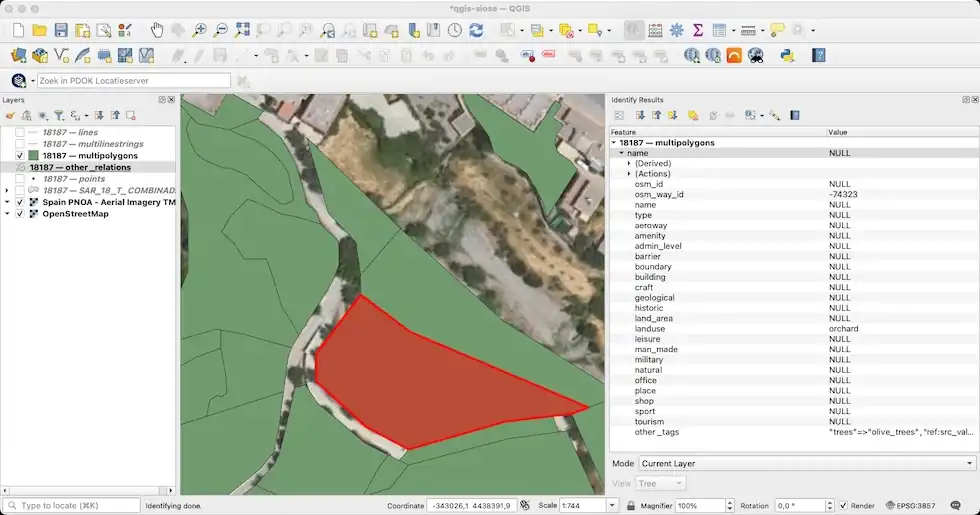Click the Filter Legend funnel icon
Image resolution: width=980 pixels, height=515 pixels.
pos(59,116)
